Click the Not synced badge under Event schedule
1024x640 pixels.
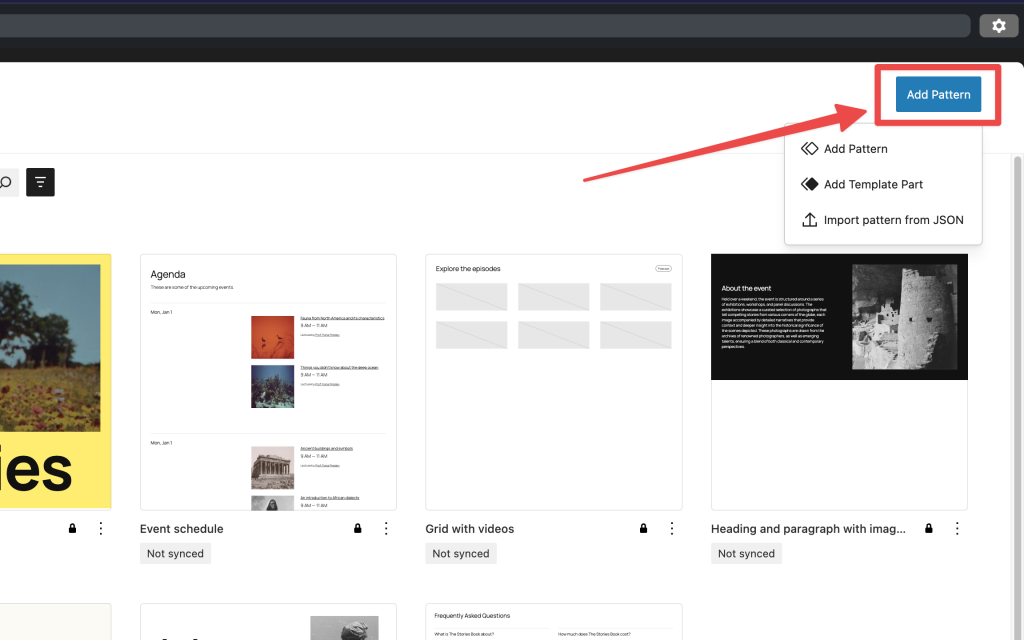click(x=175, y=553)
